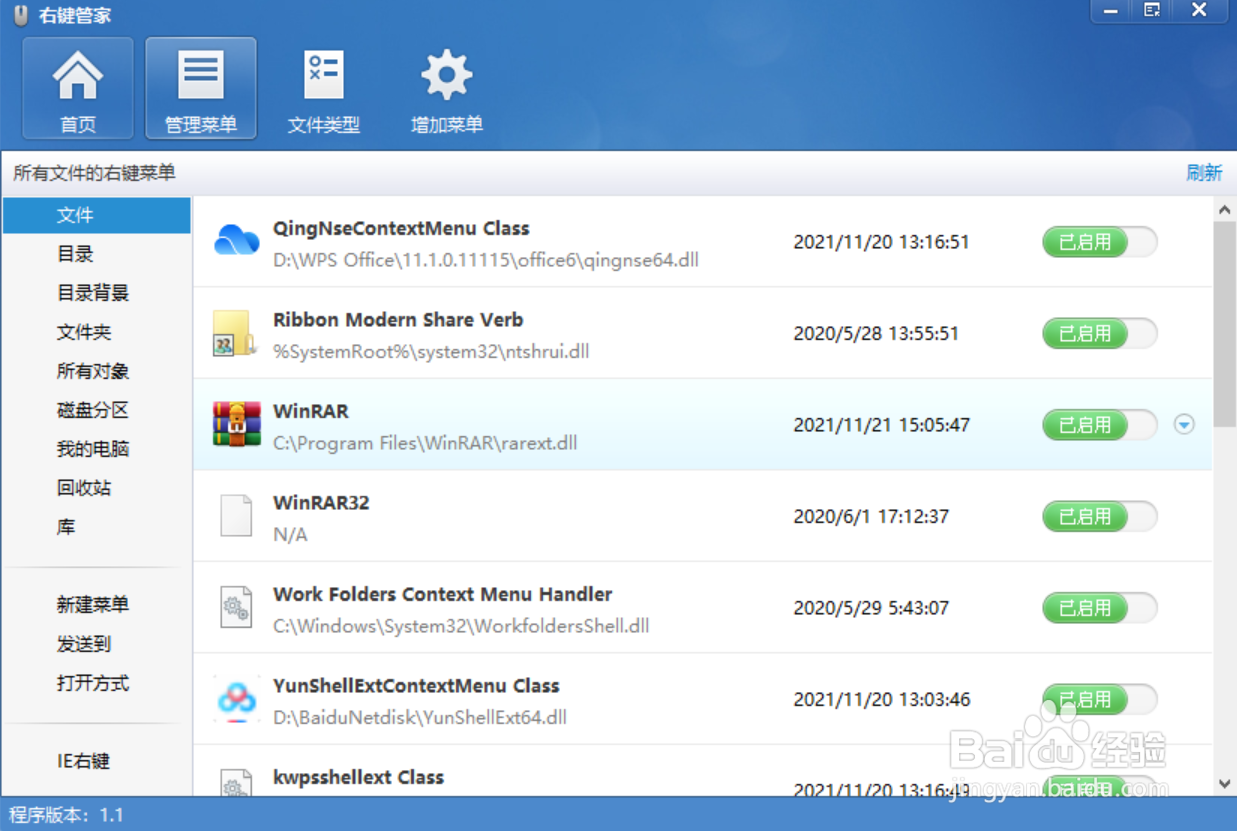The image size is (1237, 831).
Task: Minimize the 右键管家 window
Action: coord(1110,10)
